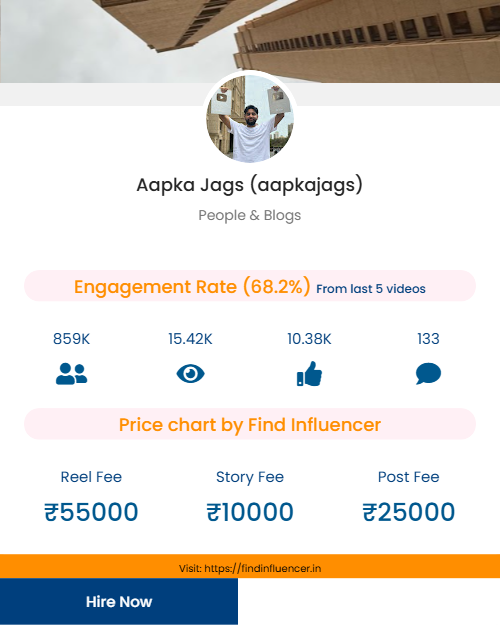Click the Story Fee ₹10000 price
Screen dimensions: 500x625
click(x=250, y=512)
